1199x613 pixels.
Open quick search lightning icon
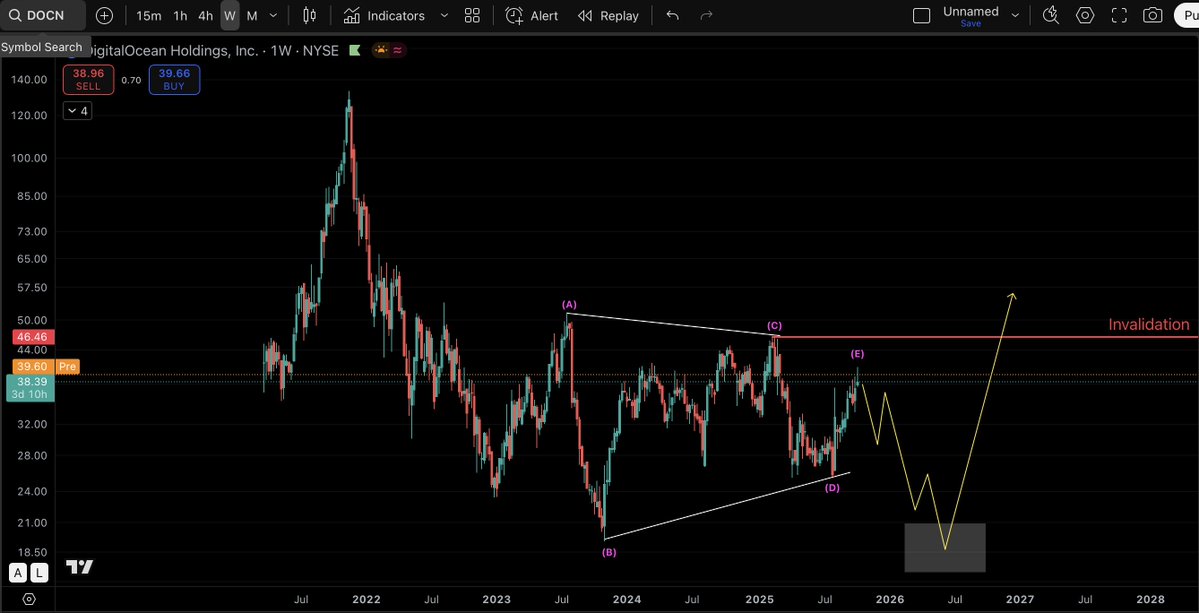[x=1051, y=15]
